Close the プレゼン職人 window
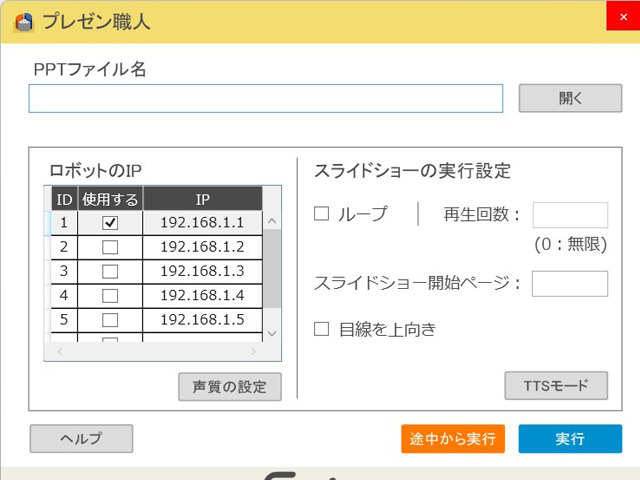Viewport: 640px width, 480px height. click(x=623, y=16)
